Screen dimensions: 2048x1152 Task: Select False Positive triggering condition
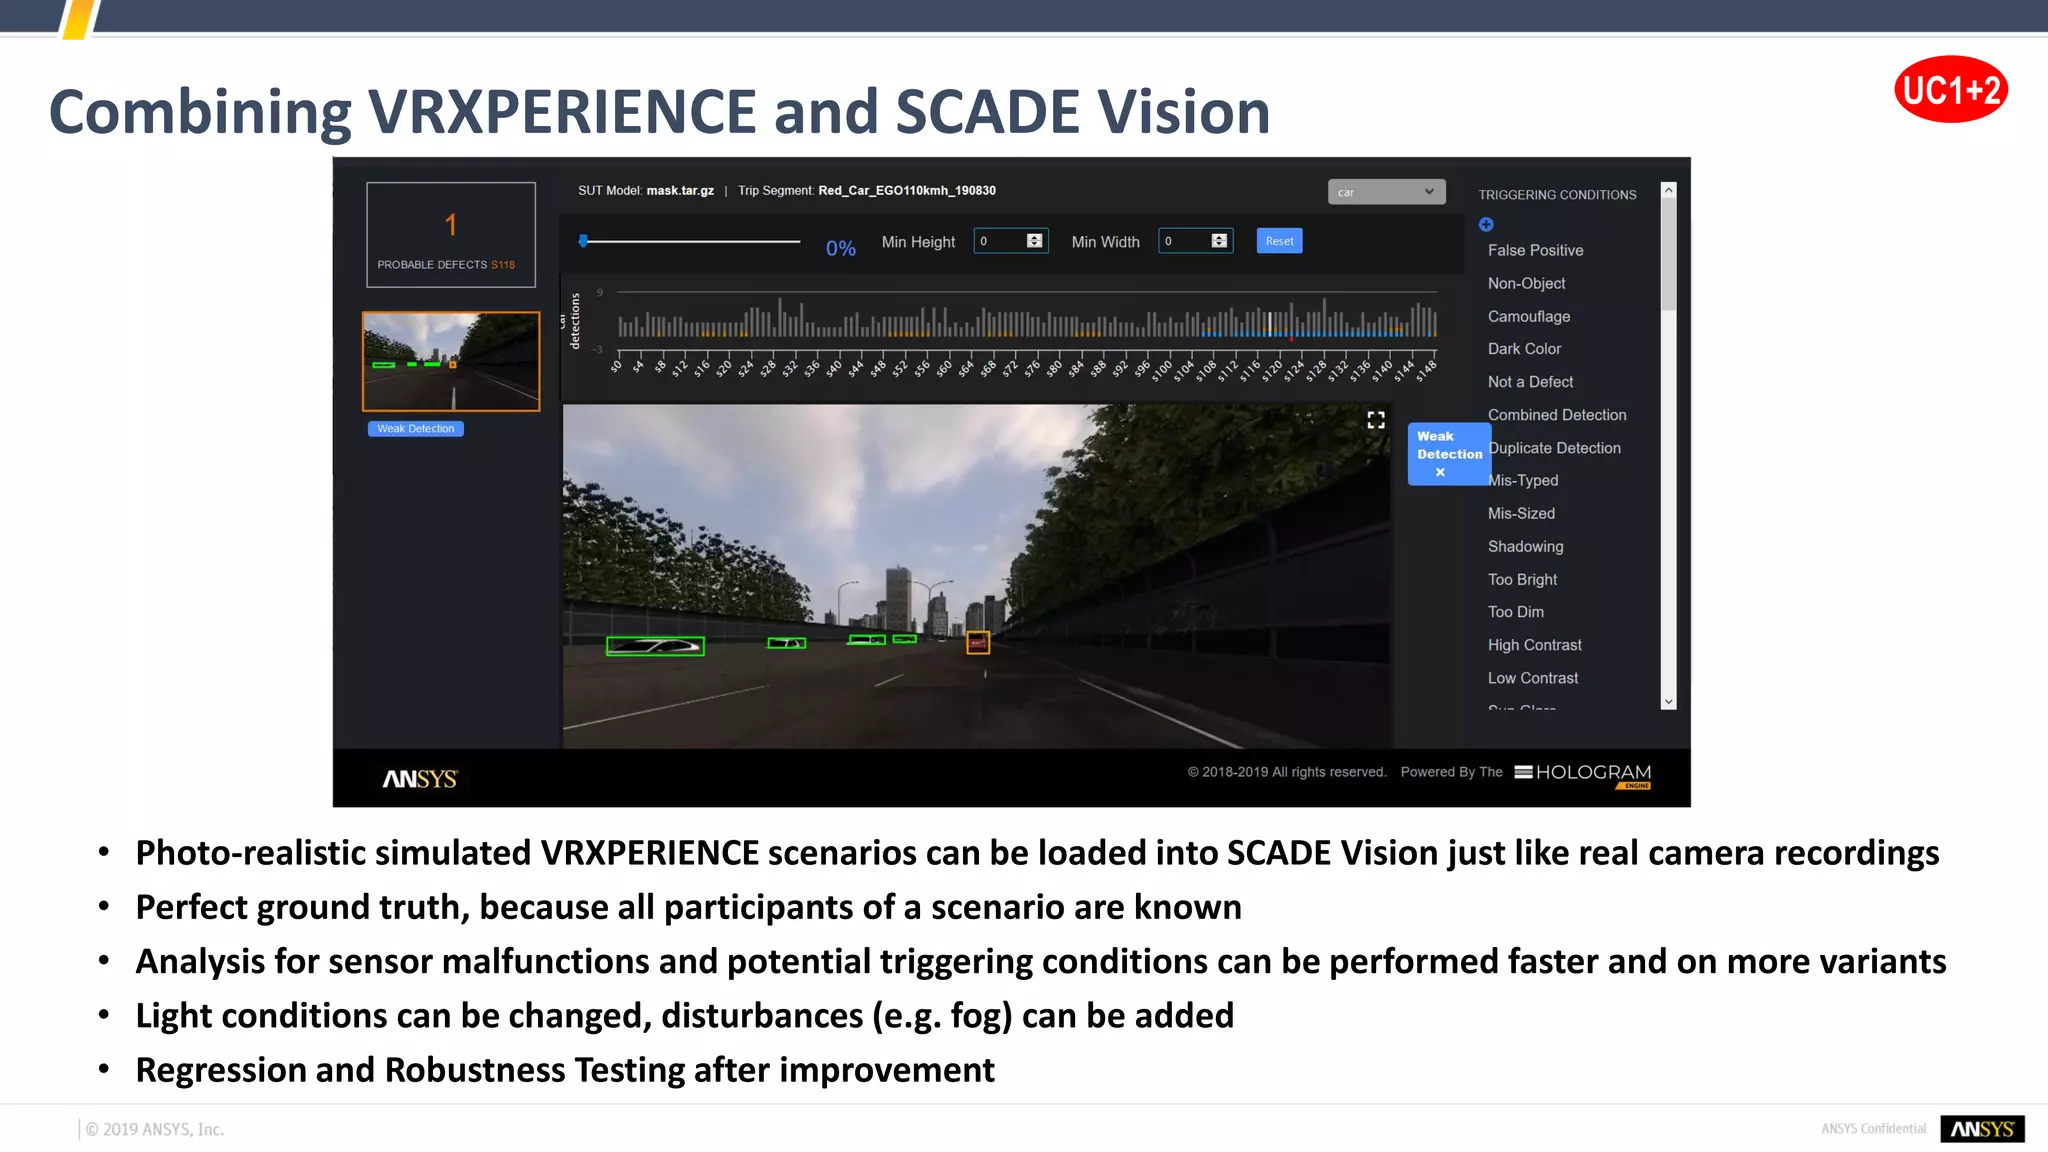pos(1535,250)
